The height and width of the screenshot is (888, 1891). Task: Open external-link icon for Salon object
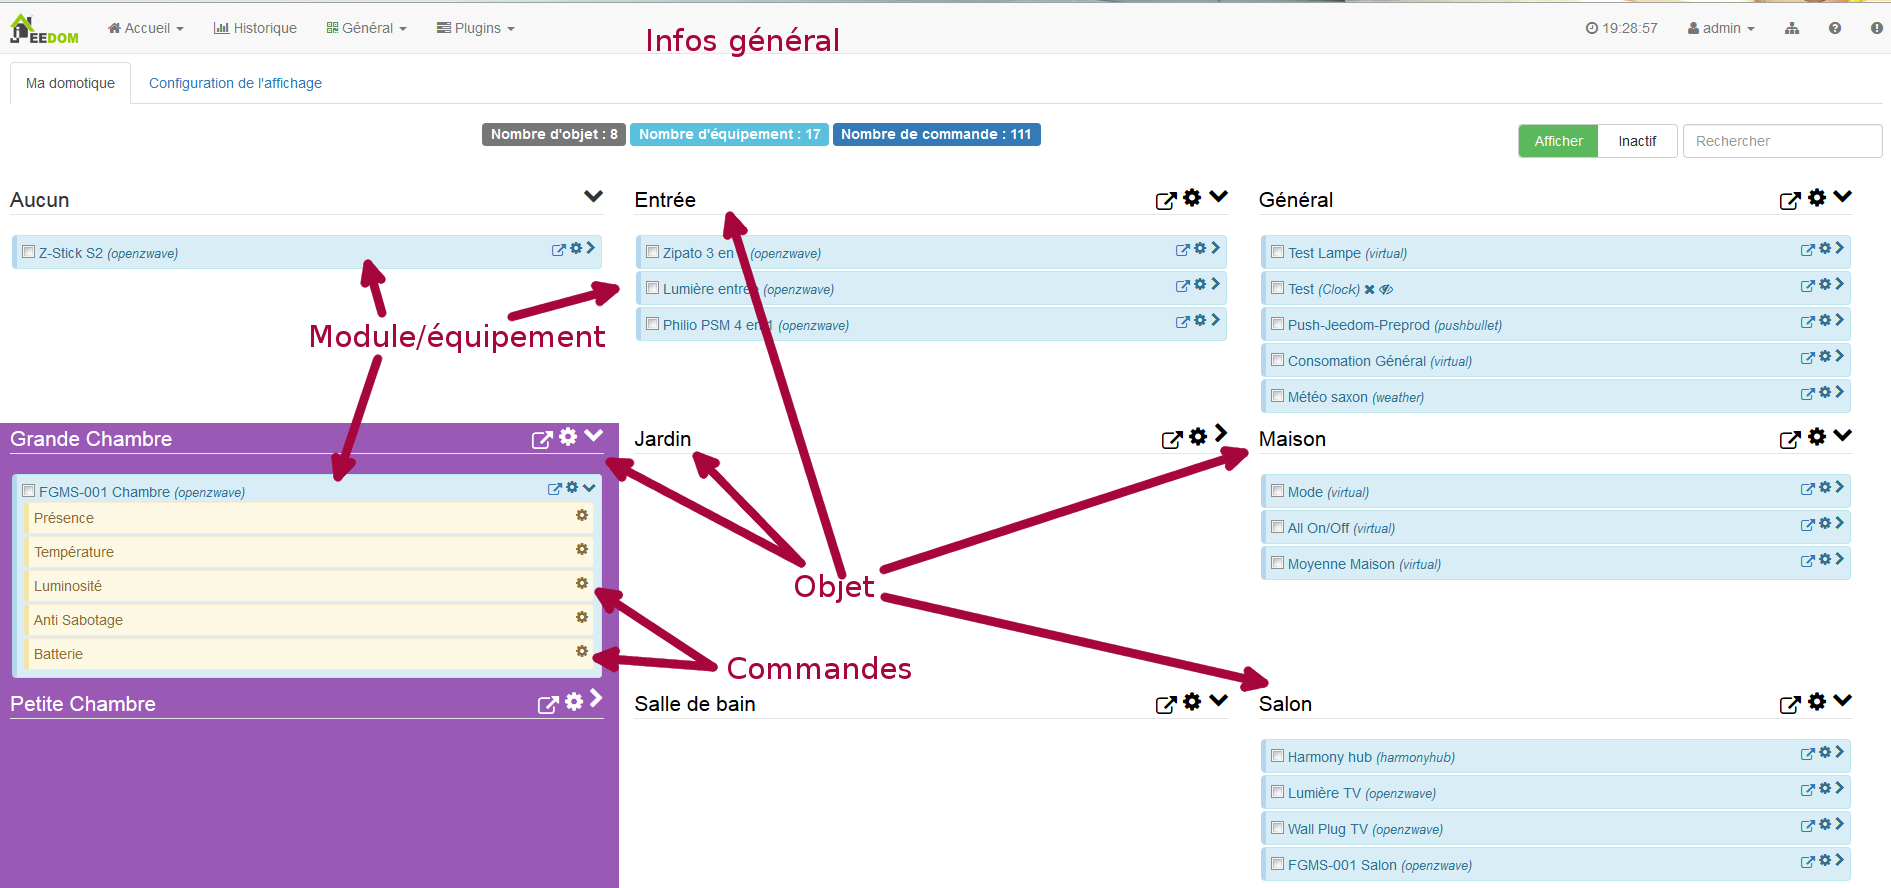pyautogui.click(x=1790, y=705)
